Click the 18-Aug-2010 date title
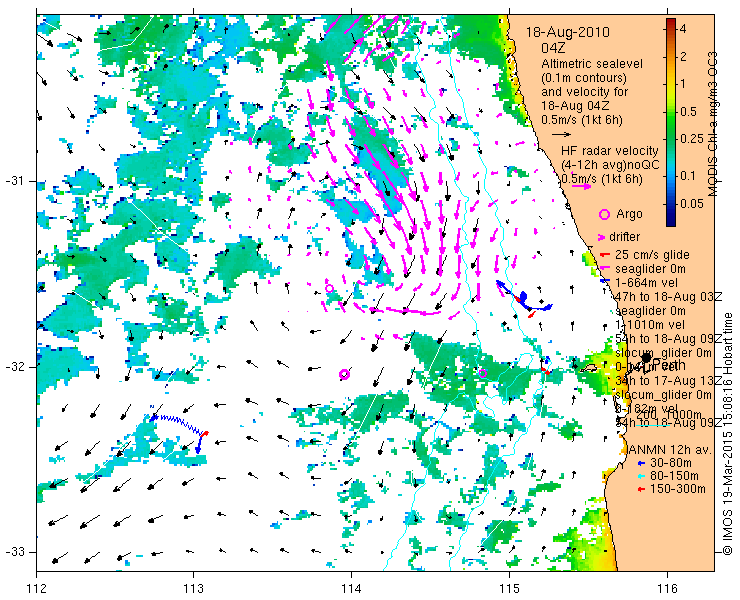740x600 pixels. [567, 32]
